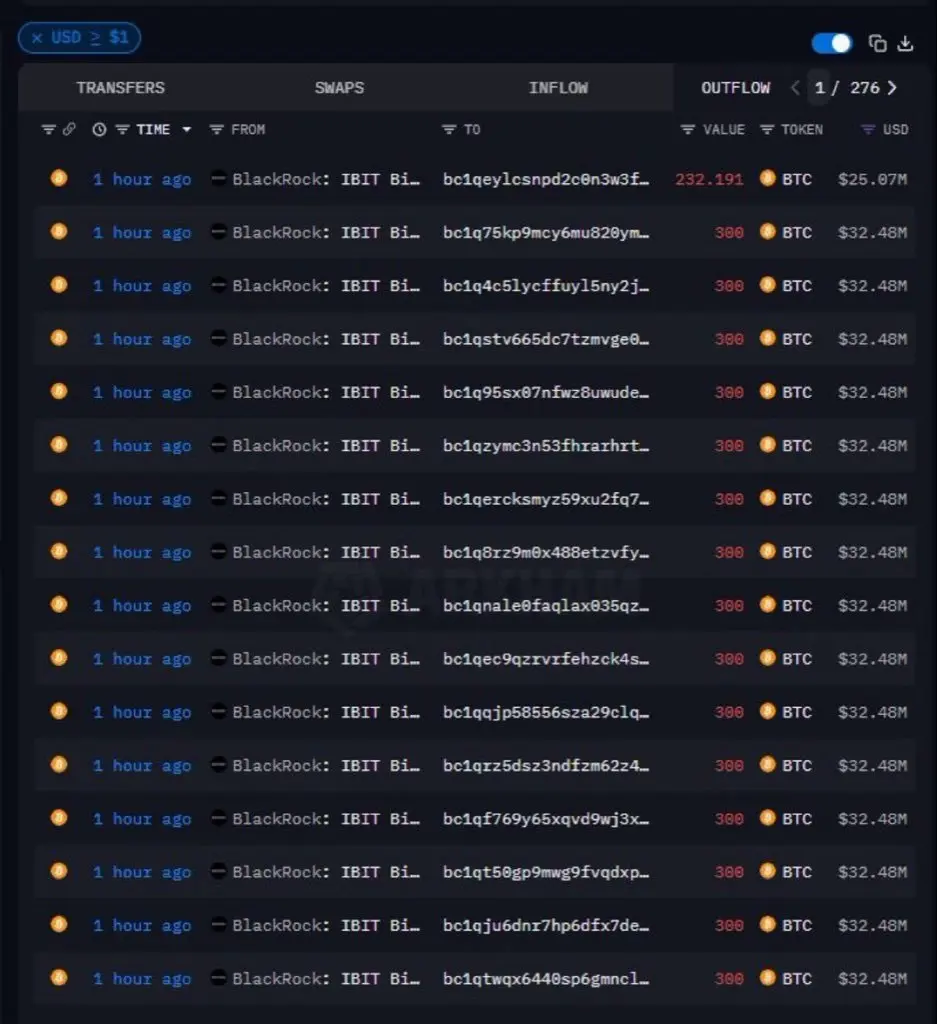Expand the TIME sort dropdown arrow

click(x=187, y=129)
